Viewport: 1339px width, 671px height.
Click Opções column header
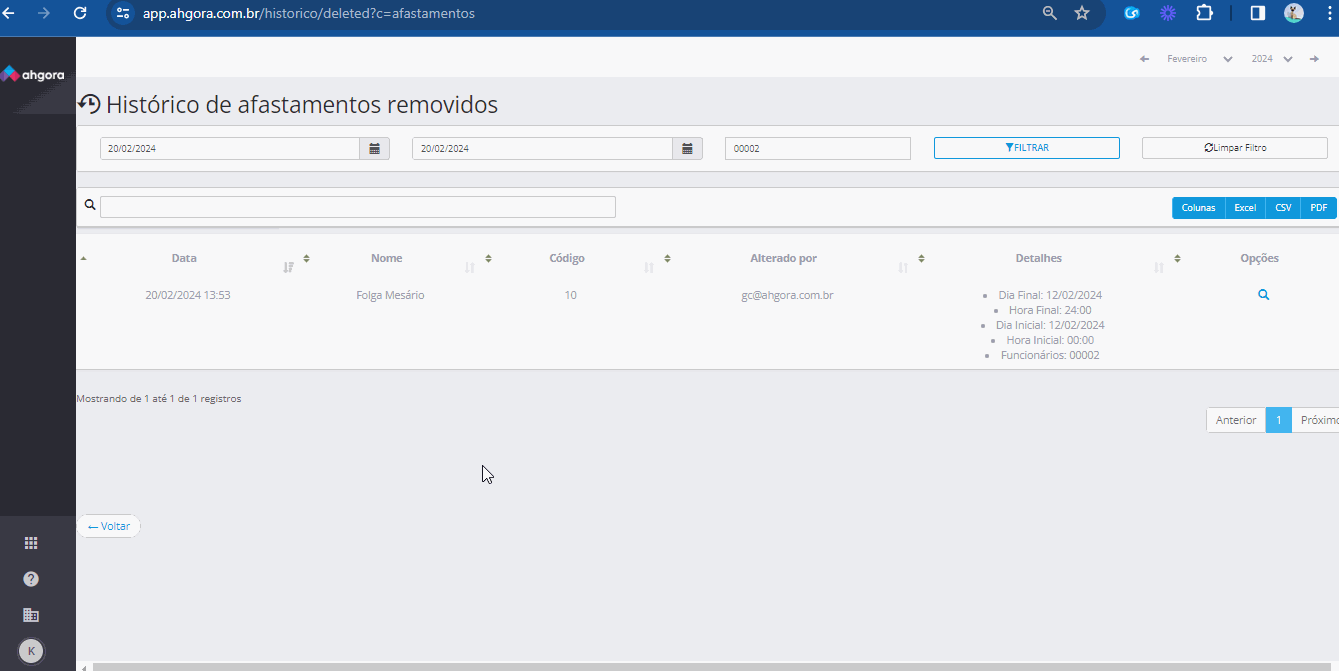[1260, 258]
